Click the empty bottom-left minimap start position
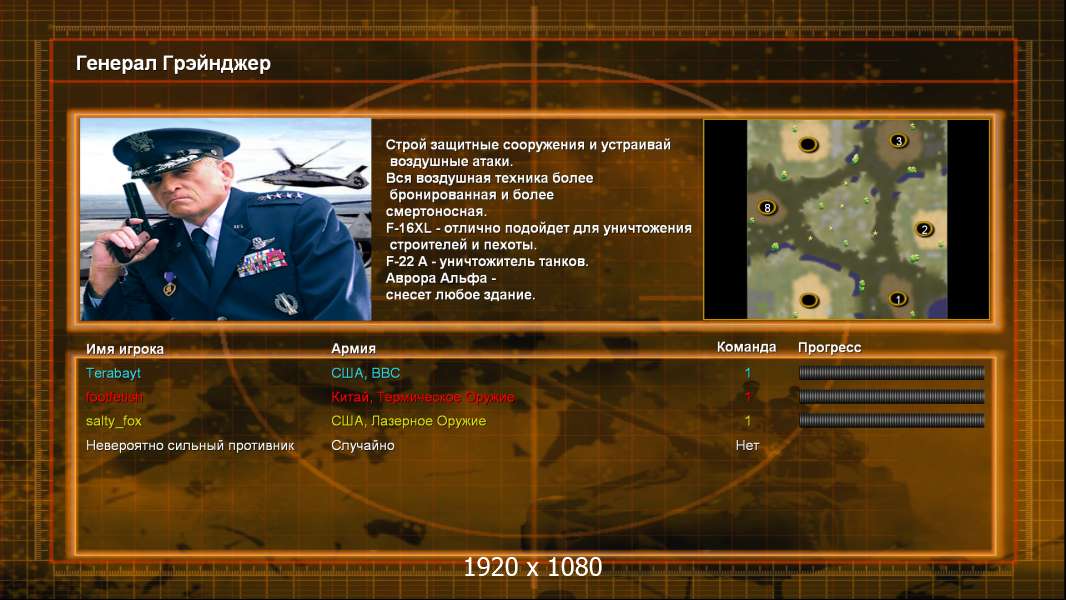Viewport: 1066px width, 600px height. coord(809,300)
